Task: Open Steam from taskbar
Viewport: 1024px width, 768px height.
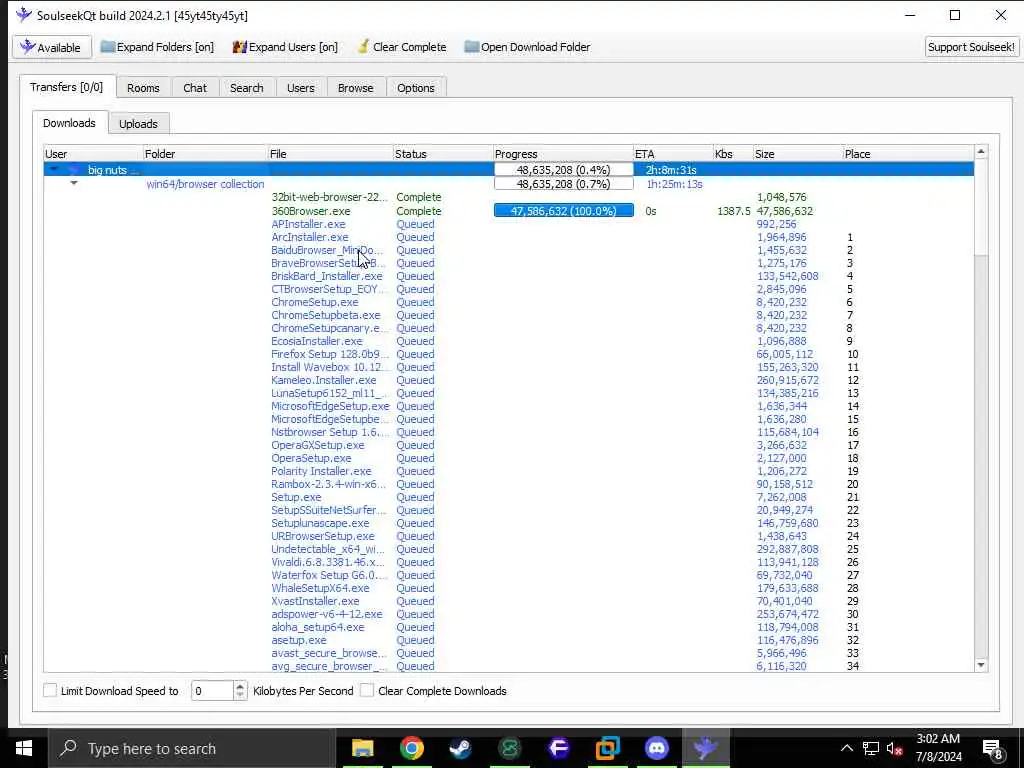Action: click(460, 748)
